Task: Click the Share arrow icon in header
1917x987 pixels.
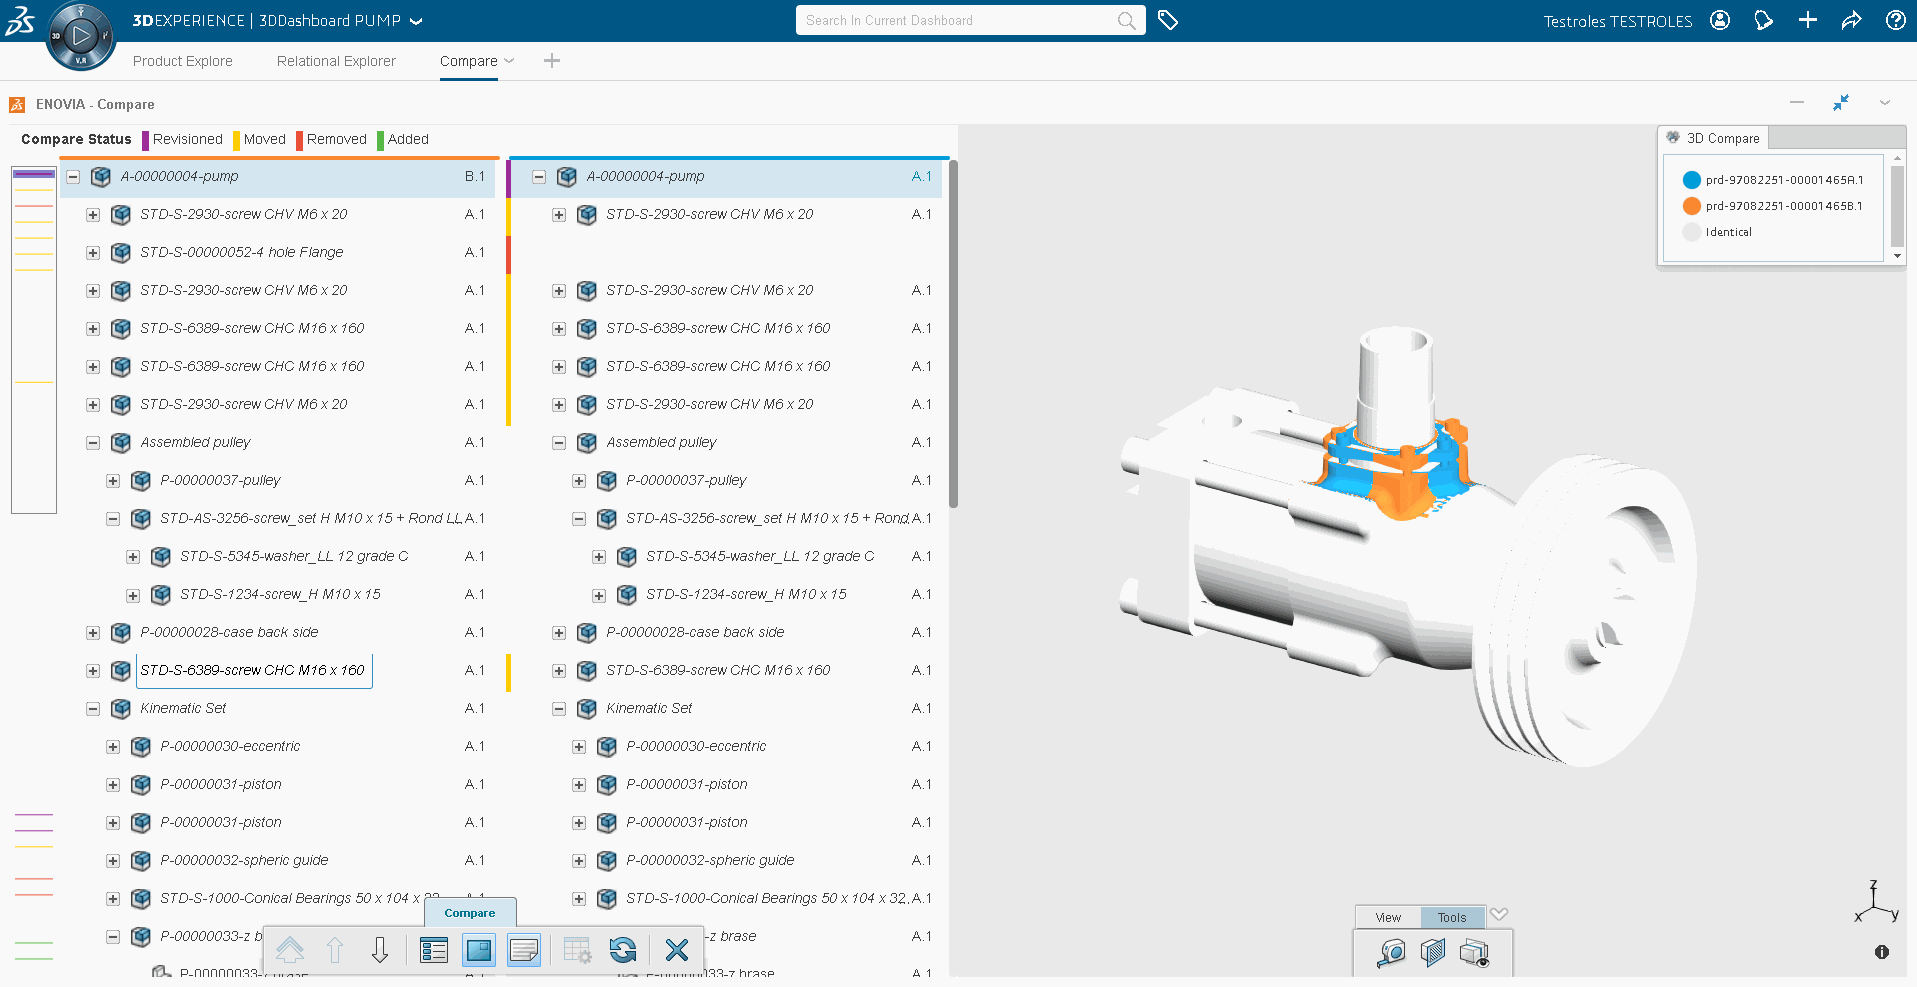Action: [1851, 20]
